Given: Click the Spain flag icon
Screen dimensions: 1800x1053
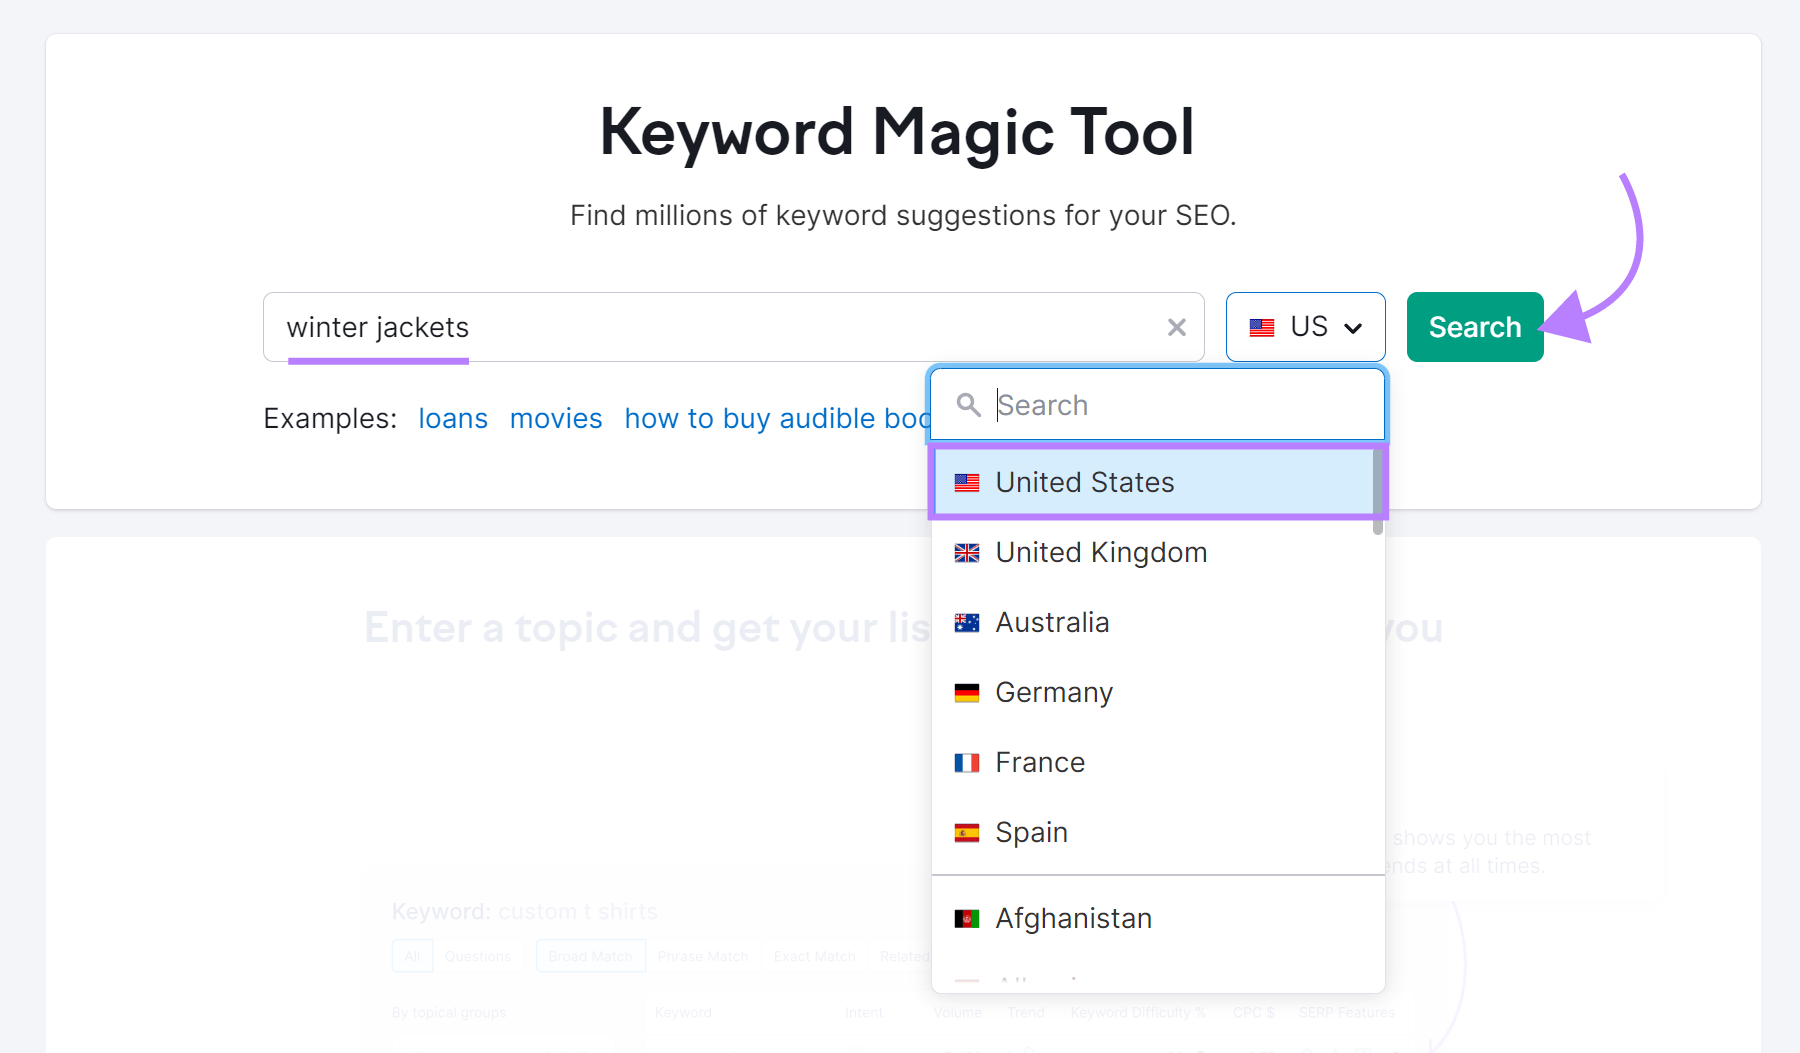Looking at the screenshot, I should (966, 831).
